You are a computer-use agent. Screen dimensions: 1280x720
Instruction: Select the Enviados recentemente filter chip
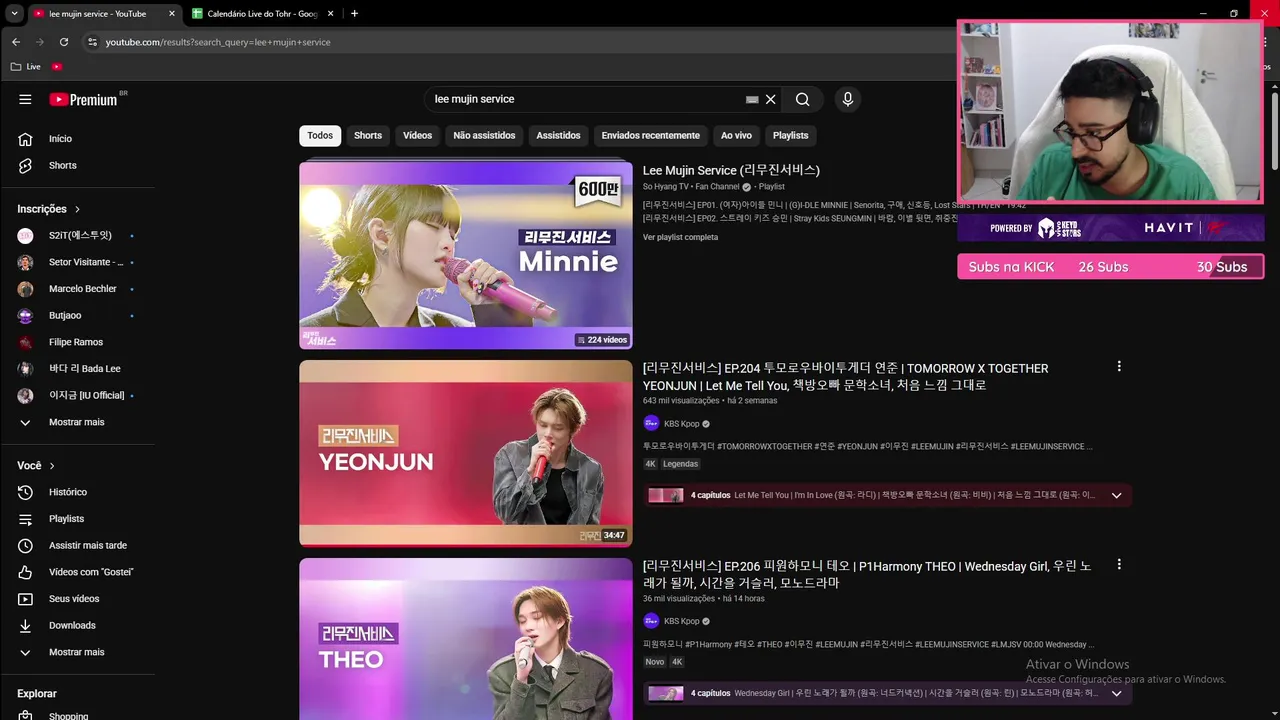pyautogui.click(x=651, y=136)
